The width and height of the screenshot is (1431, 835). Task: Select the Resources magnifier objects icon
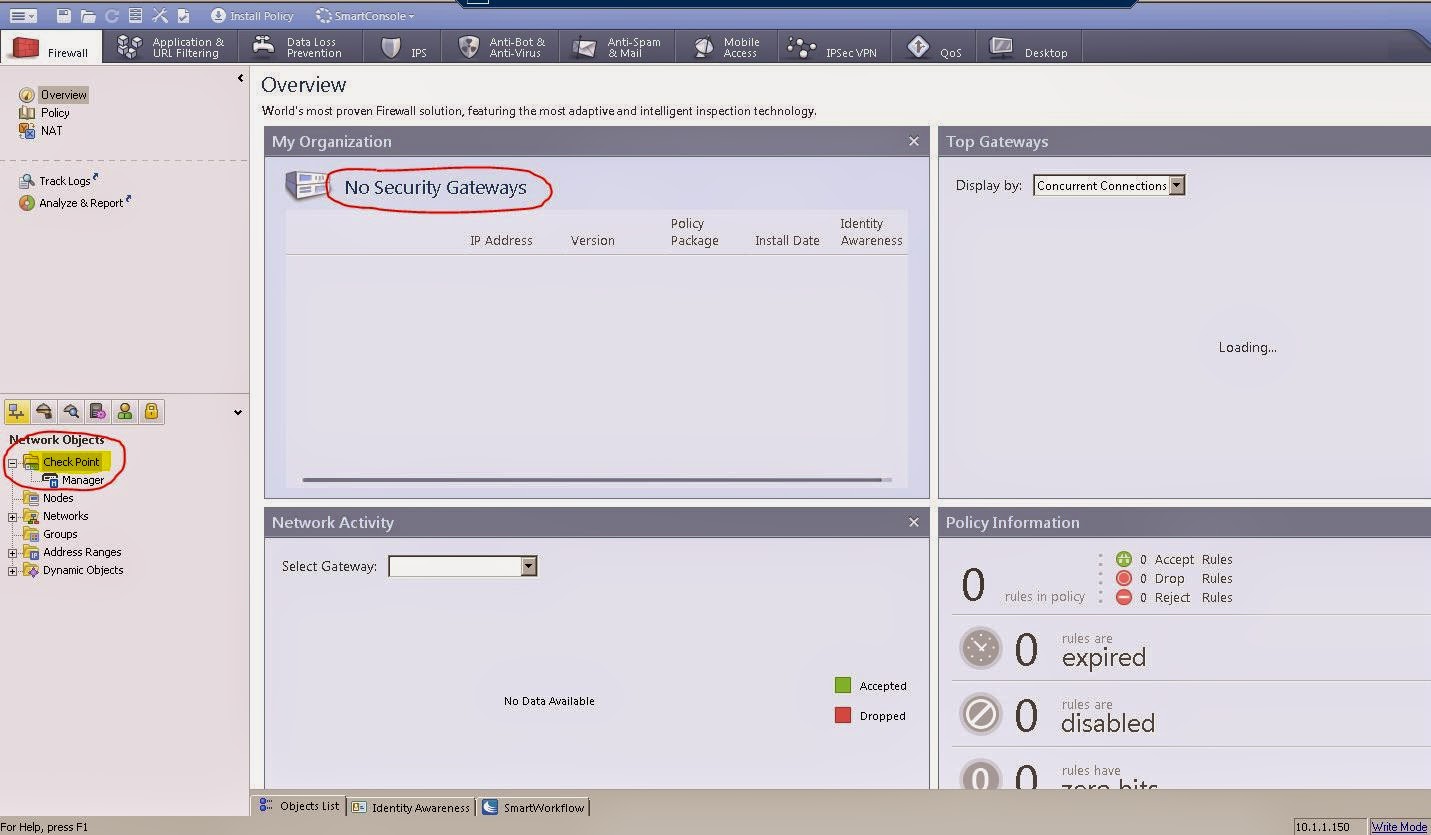pyautogui.click(x=71, y=411)
